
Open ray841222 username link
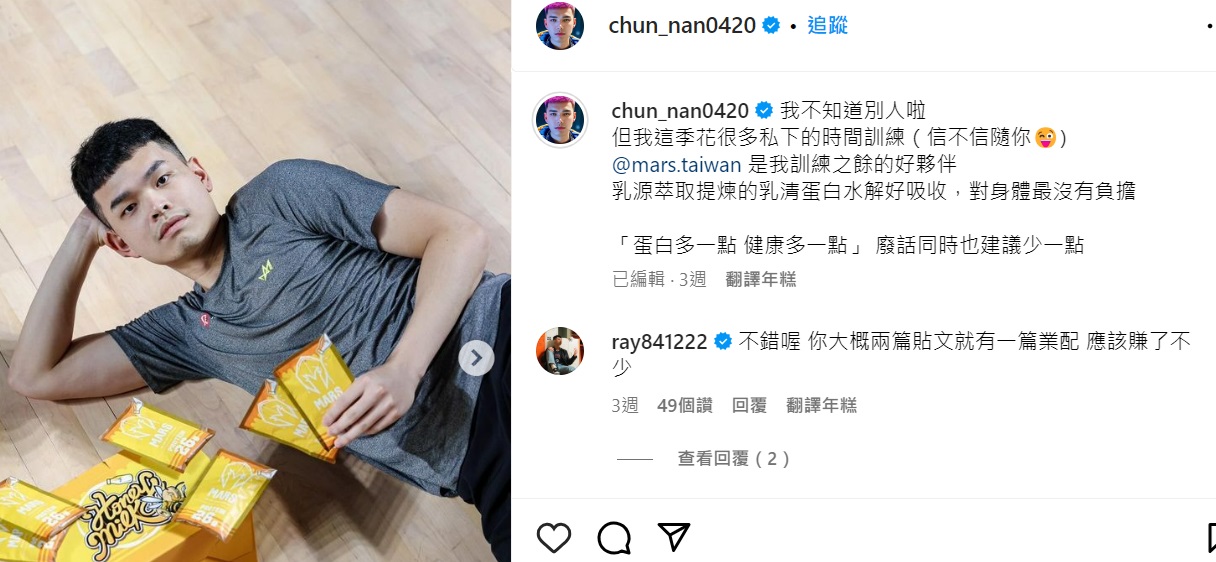[x=659, y=342]
